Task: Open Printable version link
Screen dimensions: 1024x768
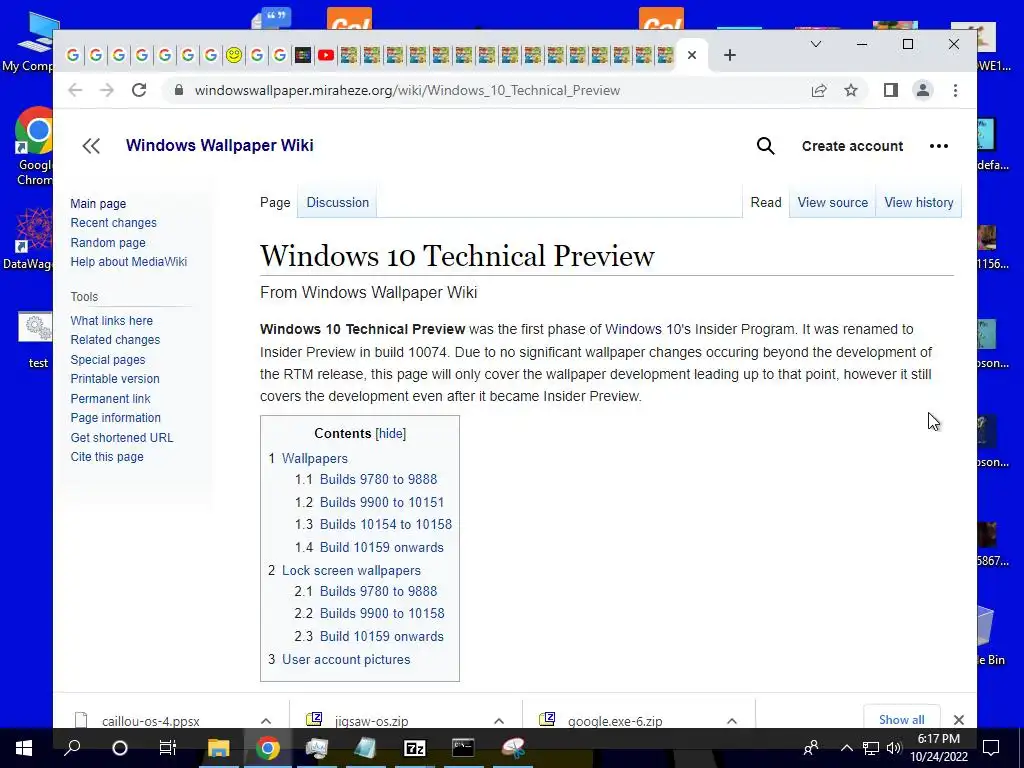Action: [115, 379]
